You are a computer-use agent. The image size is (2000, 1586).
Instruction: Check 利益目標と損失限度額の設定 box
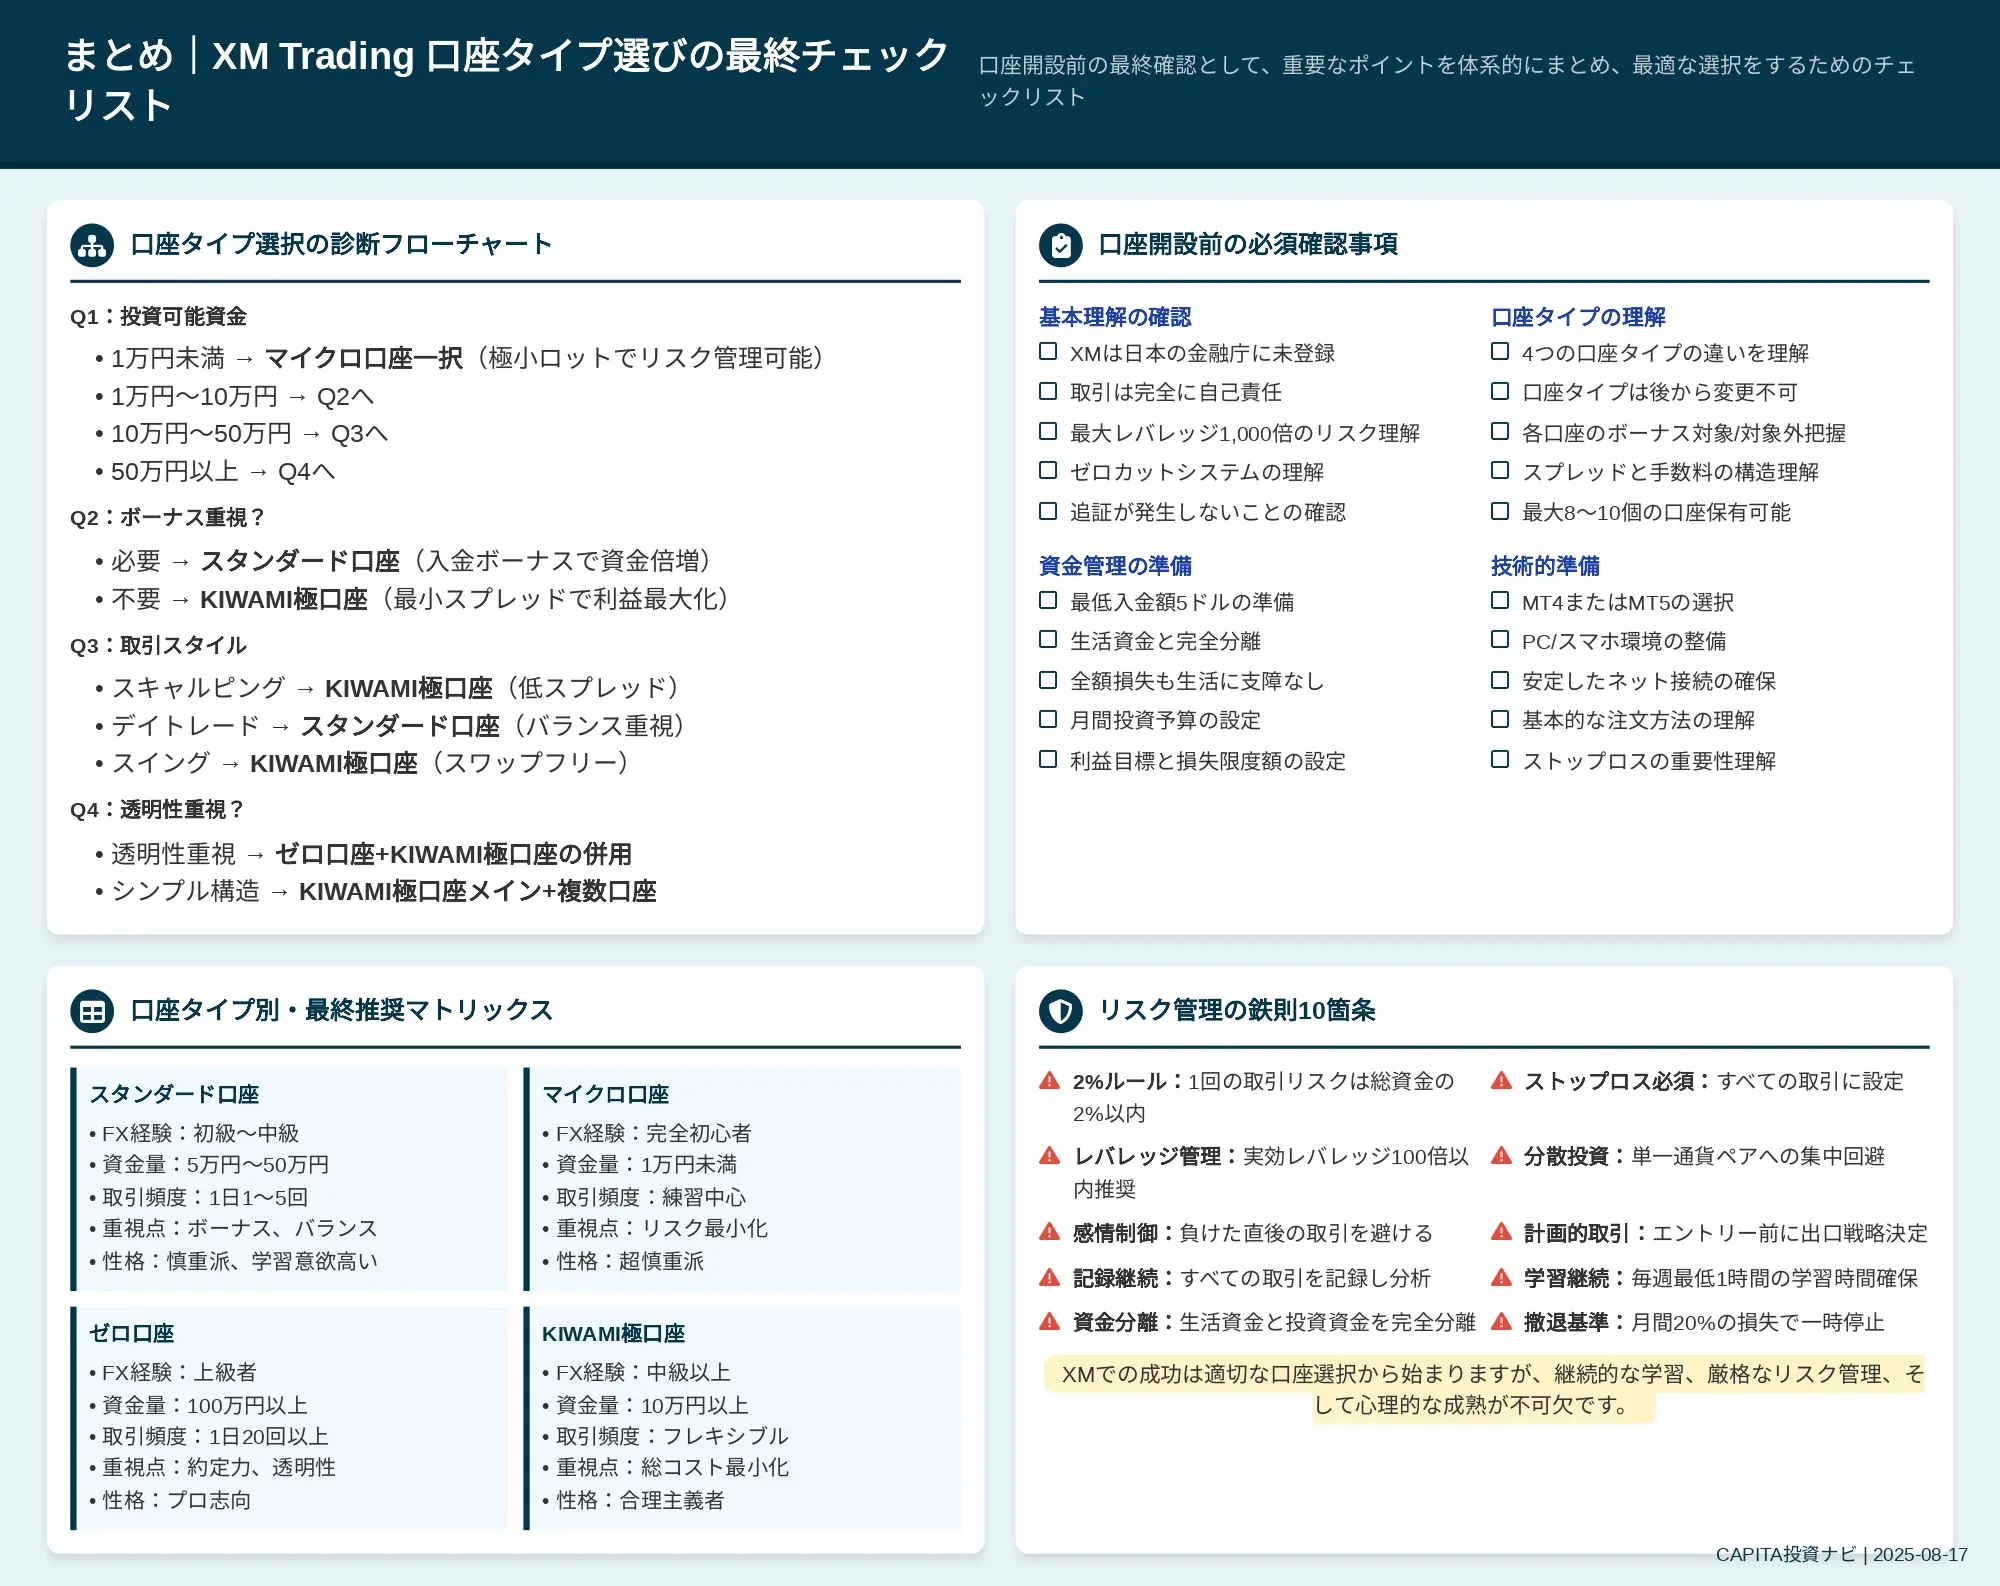[1048, 760]
